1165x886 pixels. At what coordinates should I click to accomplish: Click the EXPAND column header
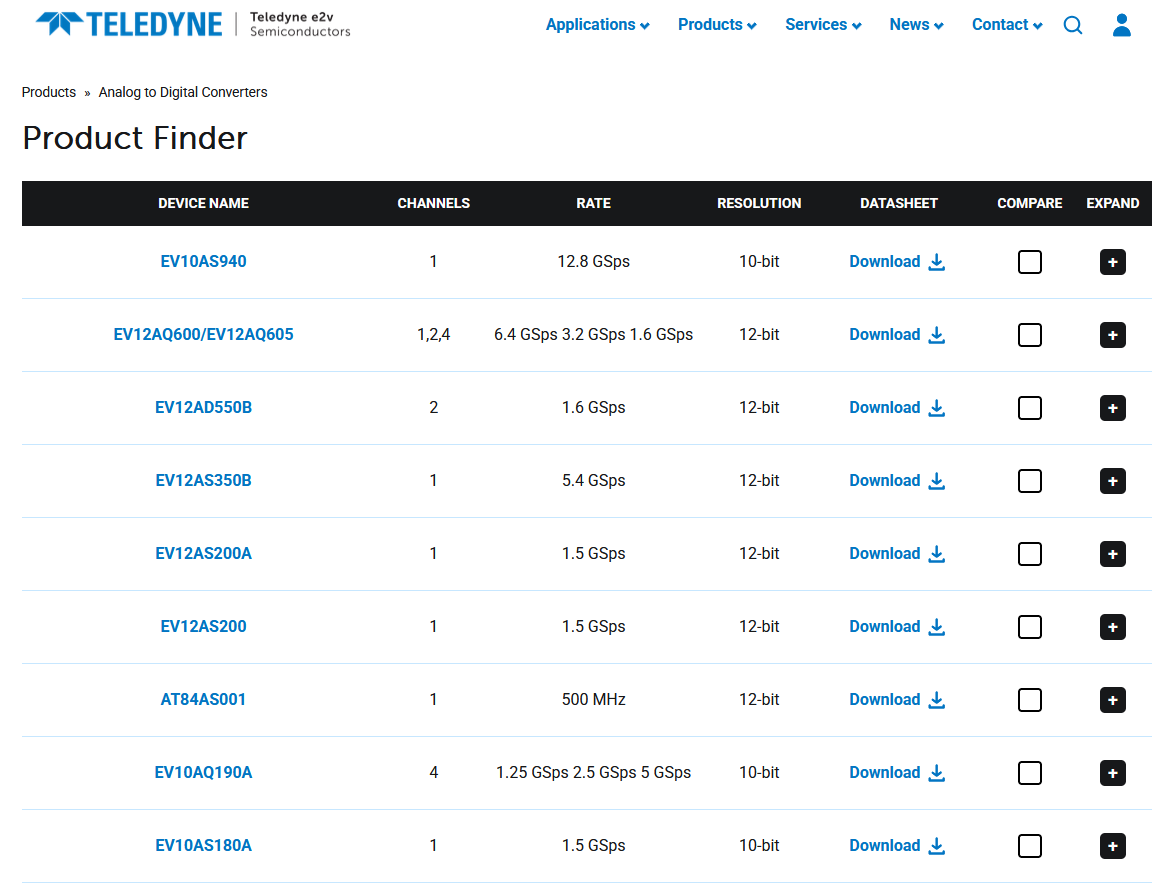click(1113, 203)
